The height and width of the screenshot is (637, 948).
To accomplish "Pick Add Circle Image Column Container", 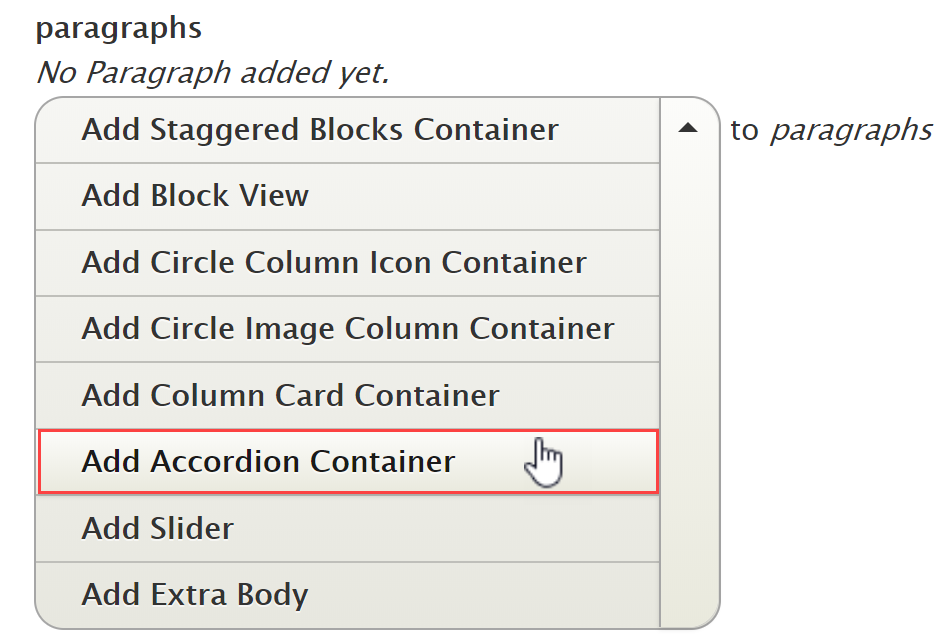I will point(348,328).
